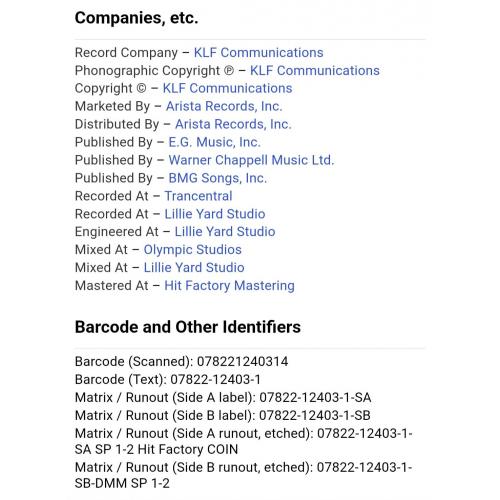Screen dimensions: 500x500
Task: Open Marketed By Arista Records, Inc. link
Action: pyautogui.click(x=224, y=106)
